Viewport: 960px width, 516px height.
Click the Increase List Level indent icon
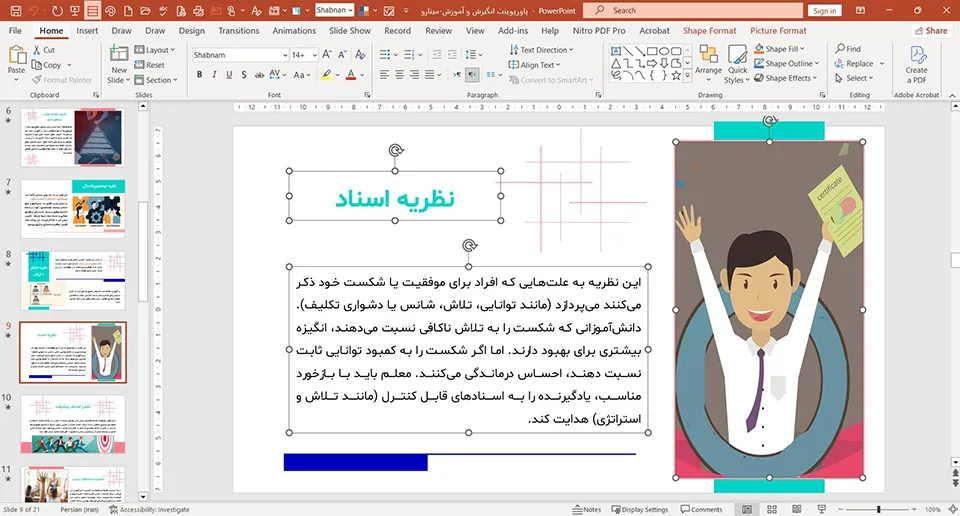[x=452, y=55]
